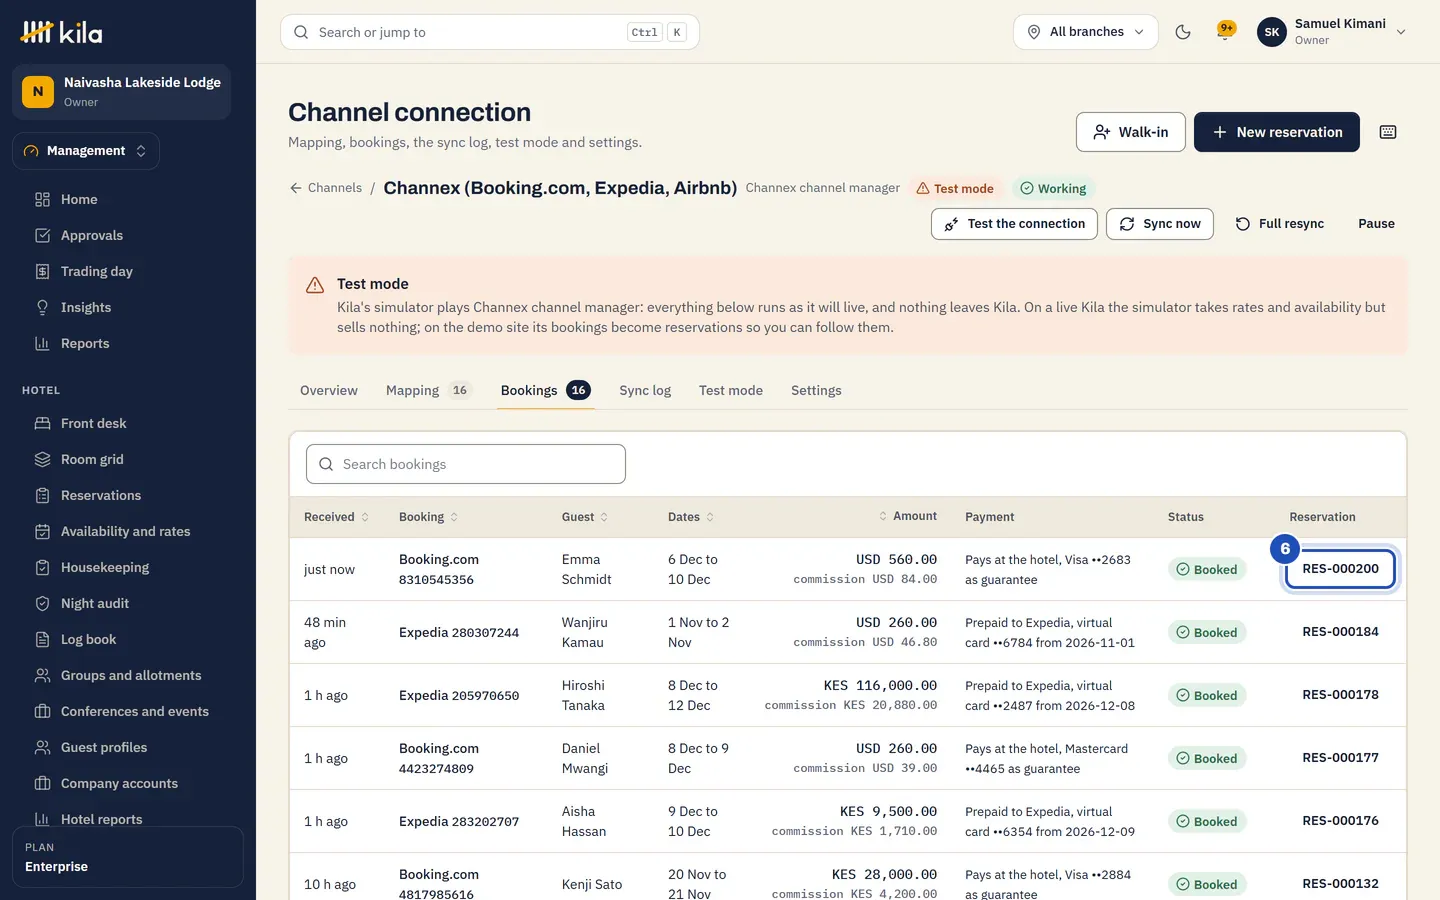Toggle dark mode moon icon

click(x=1183, y=32)
